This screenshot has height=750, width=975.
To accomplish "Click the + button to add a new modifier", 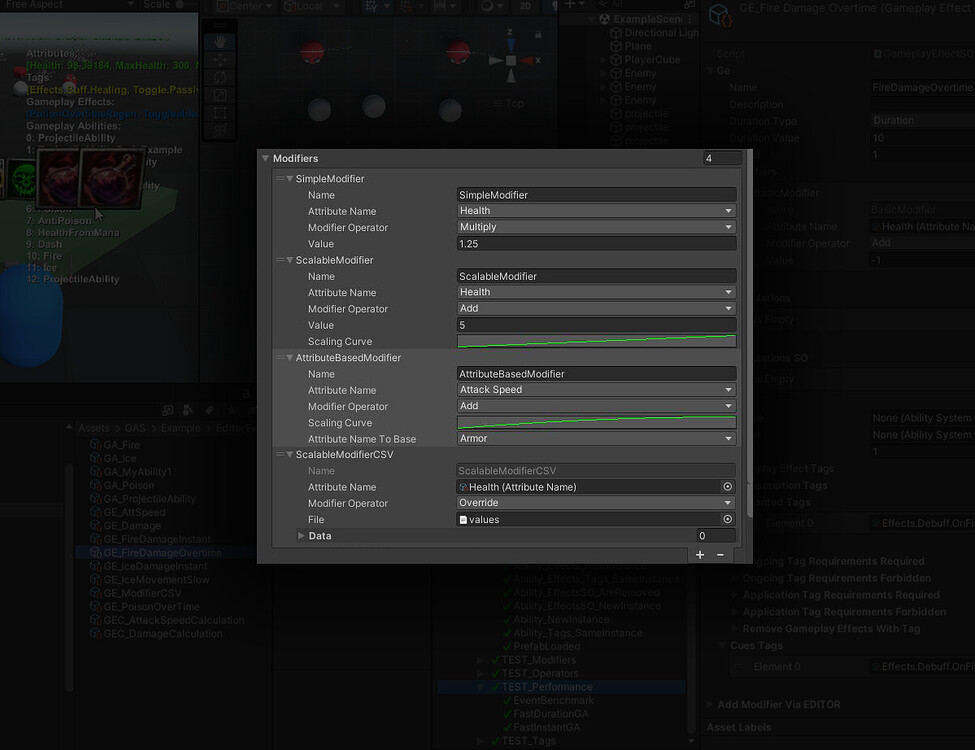I will pos(699,554).
